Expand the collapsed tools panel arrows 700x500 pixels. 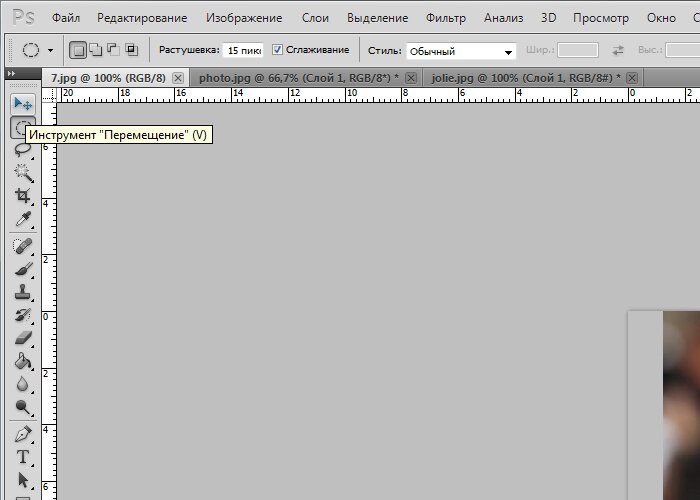[12, 73]
